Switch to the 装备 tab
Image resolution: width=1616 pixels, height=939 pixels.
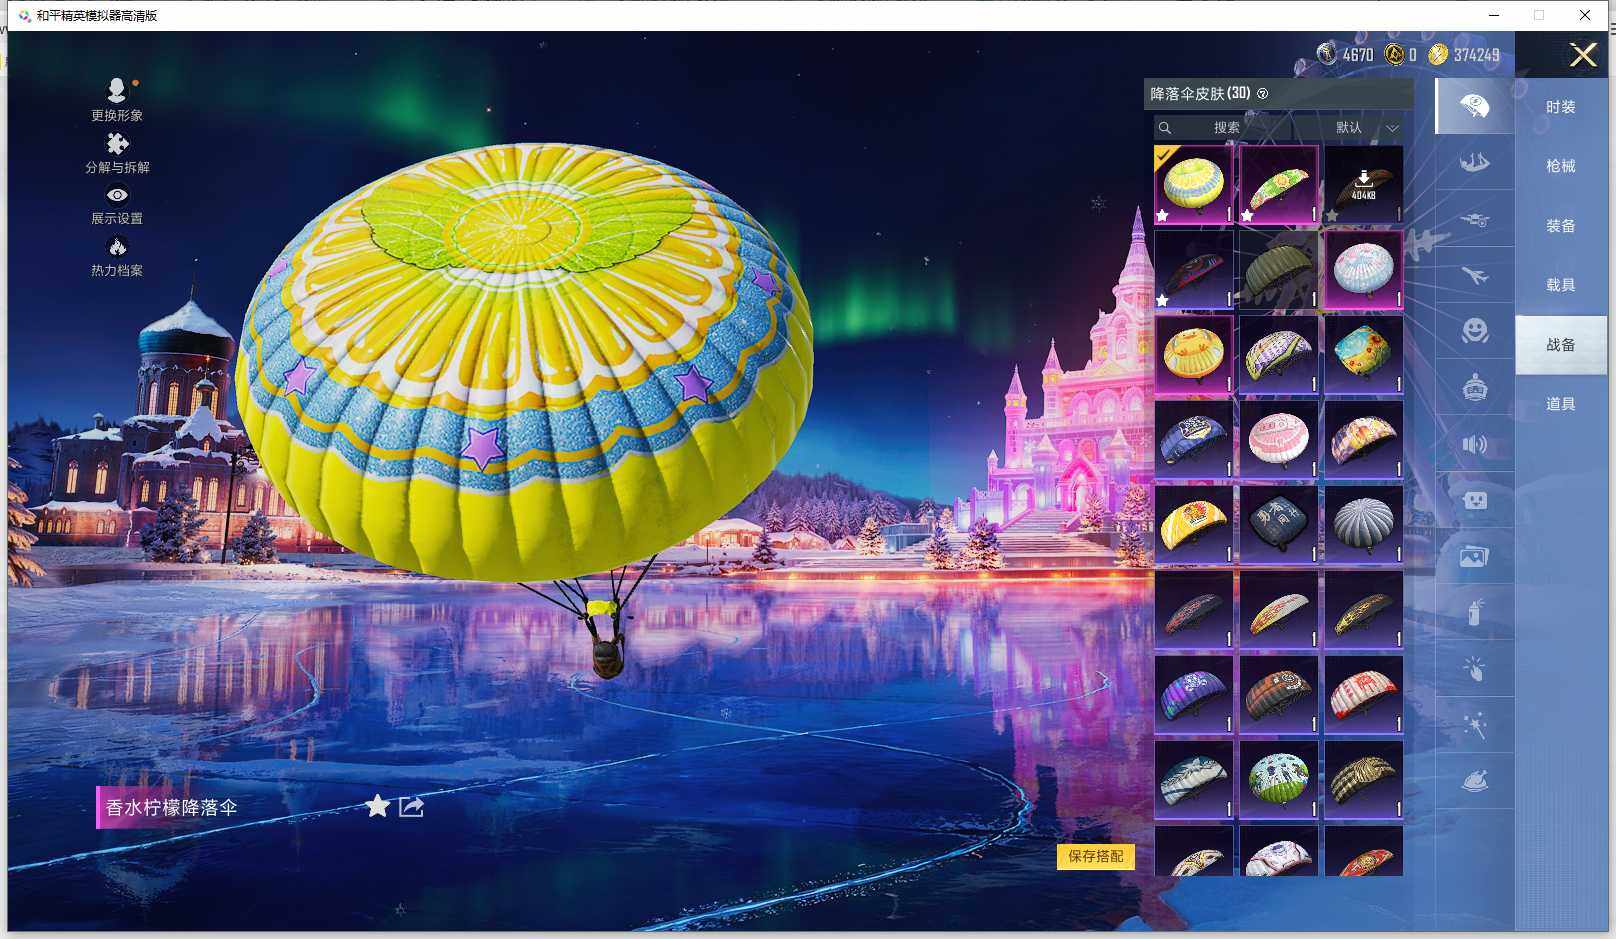(1560, 226)
